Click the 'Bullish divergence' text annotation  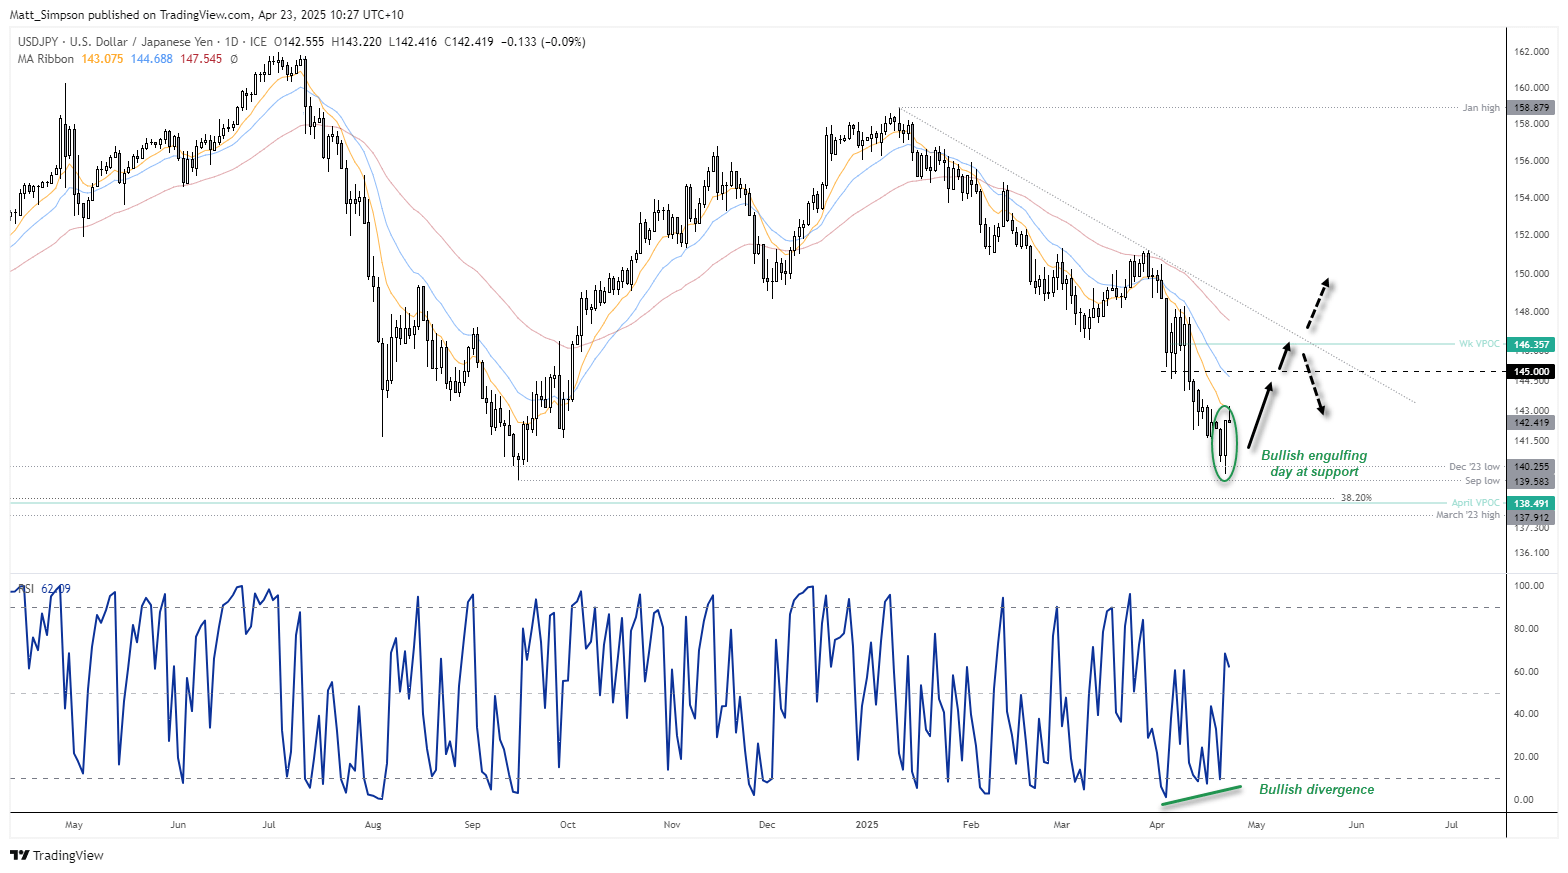pos(1316,789)
